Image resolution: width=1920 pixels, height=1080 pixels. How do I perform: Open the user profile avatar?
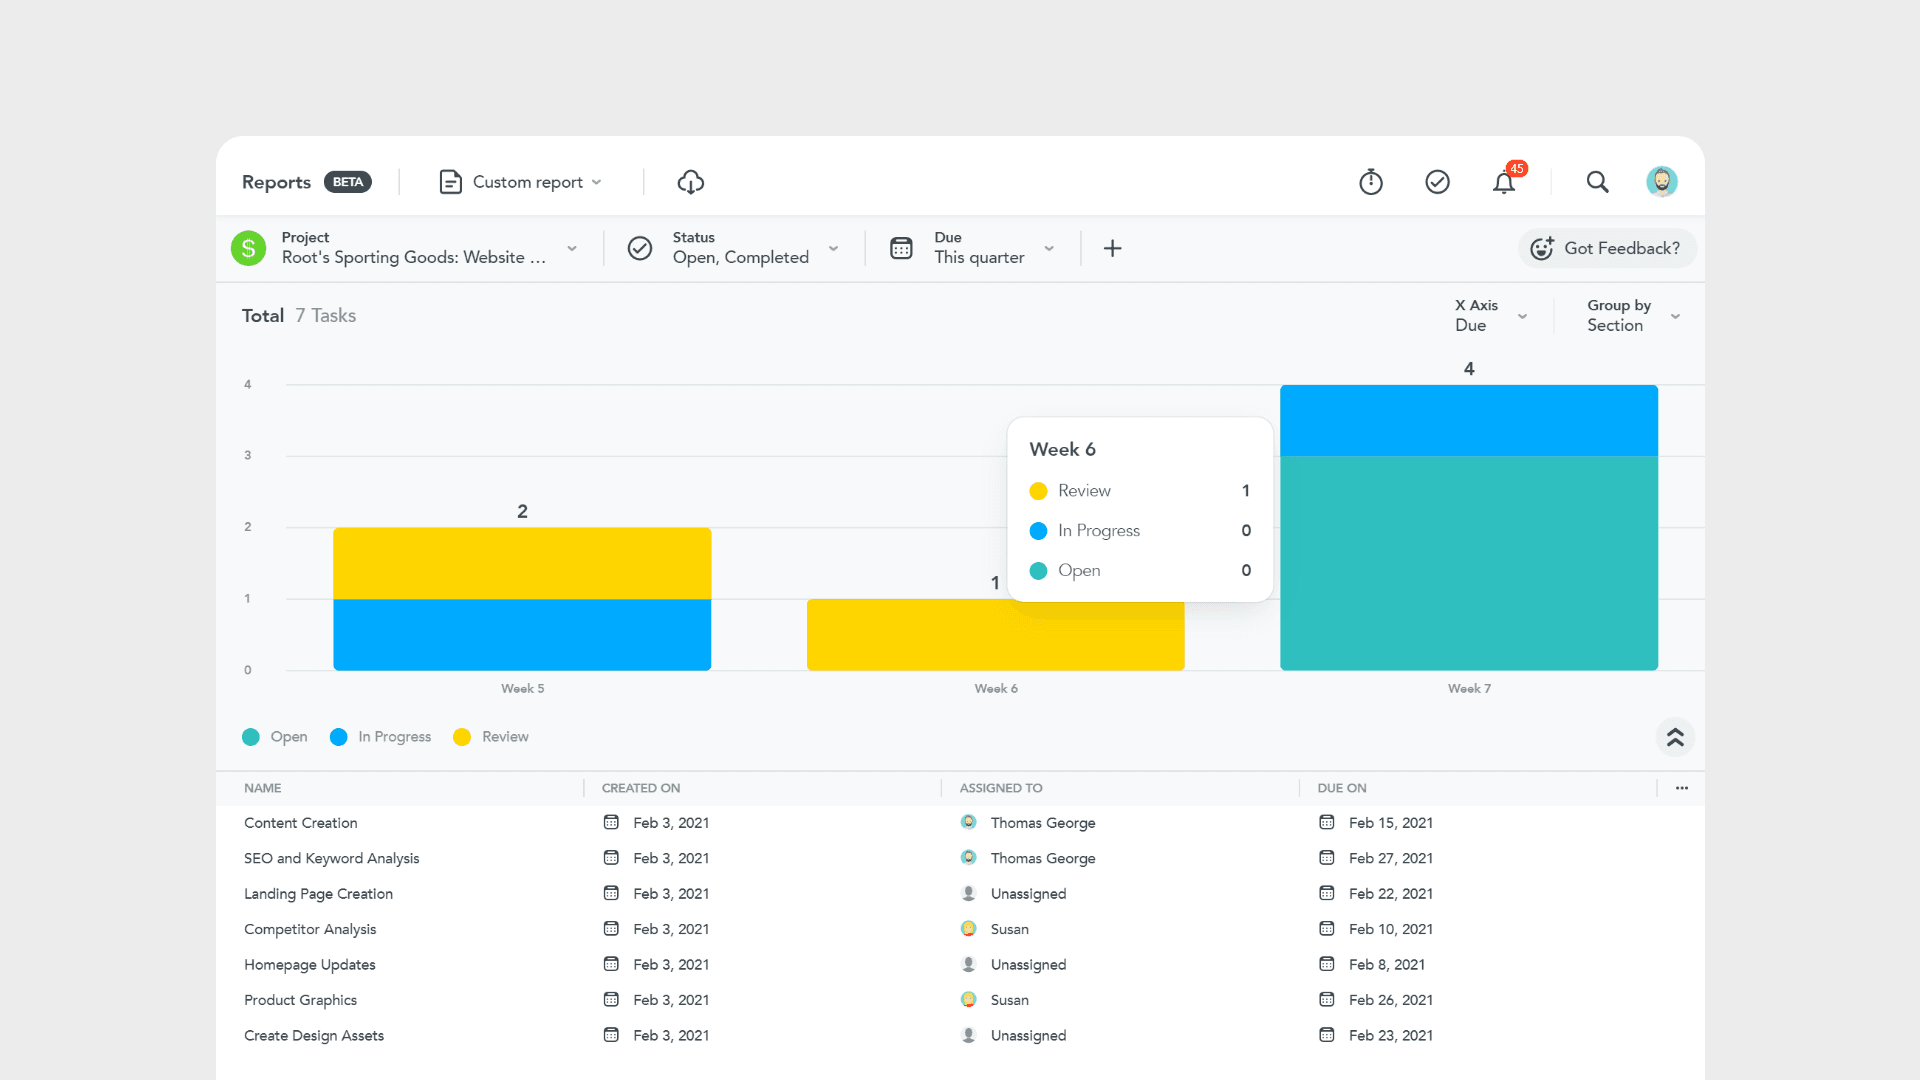(1661, 182)
